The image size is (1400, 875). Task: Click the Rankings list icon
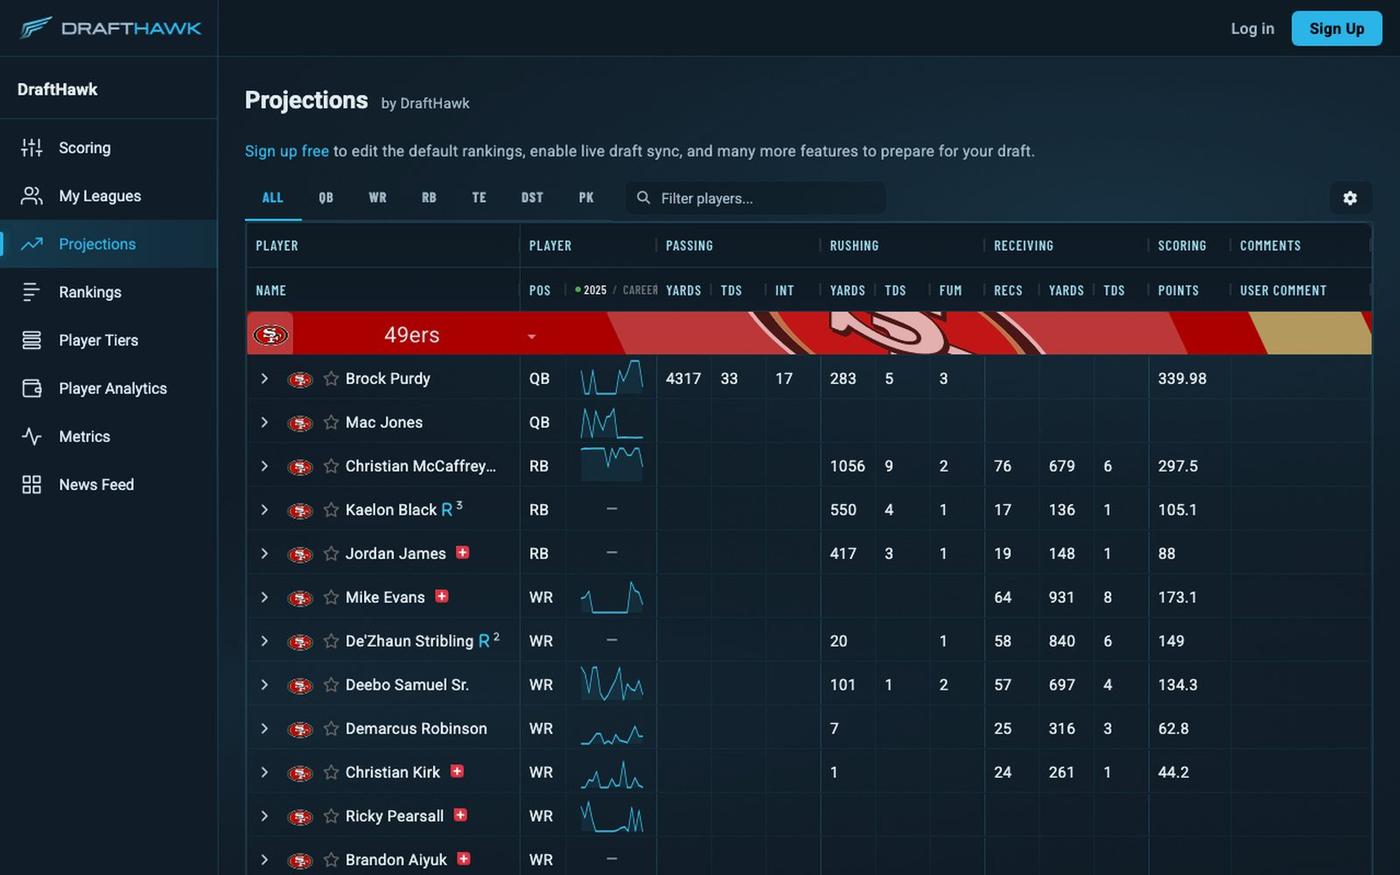coord(32,292)
